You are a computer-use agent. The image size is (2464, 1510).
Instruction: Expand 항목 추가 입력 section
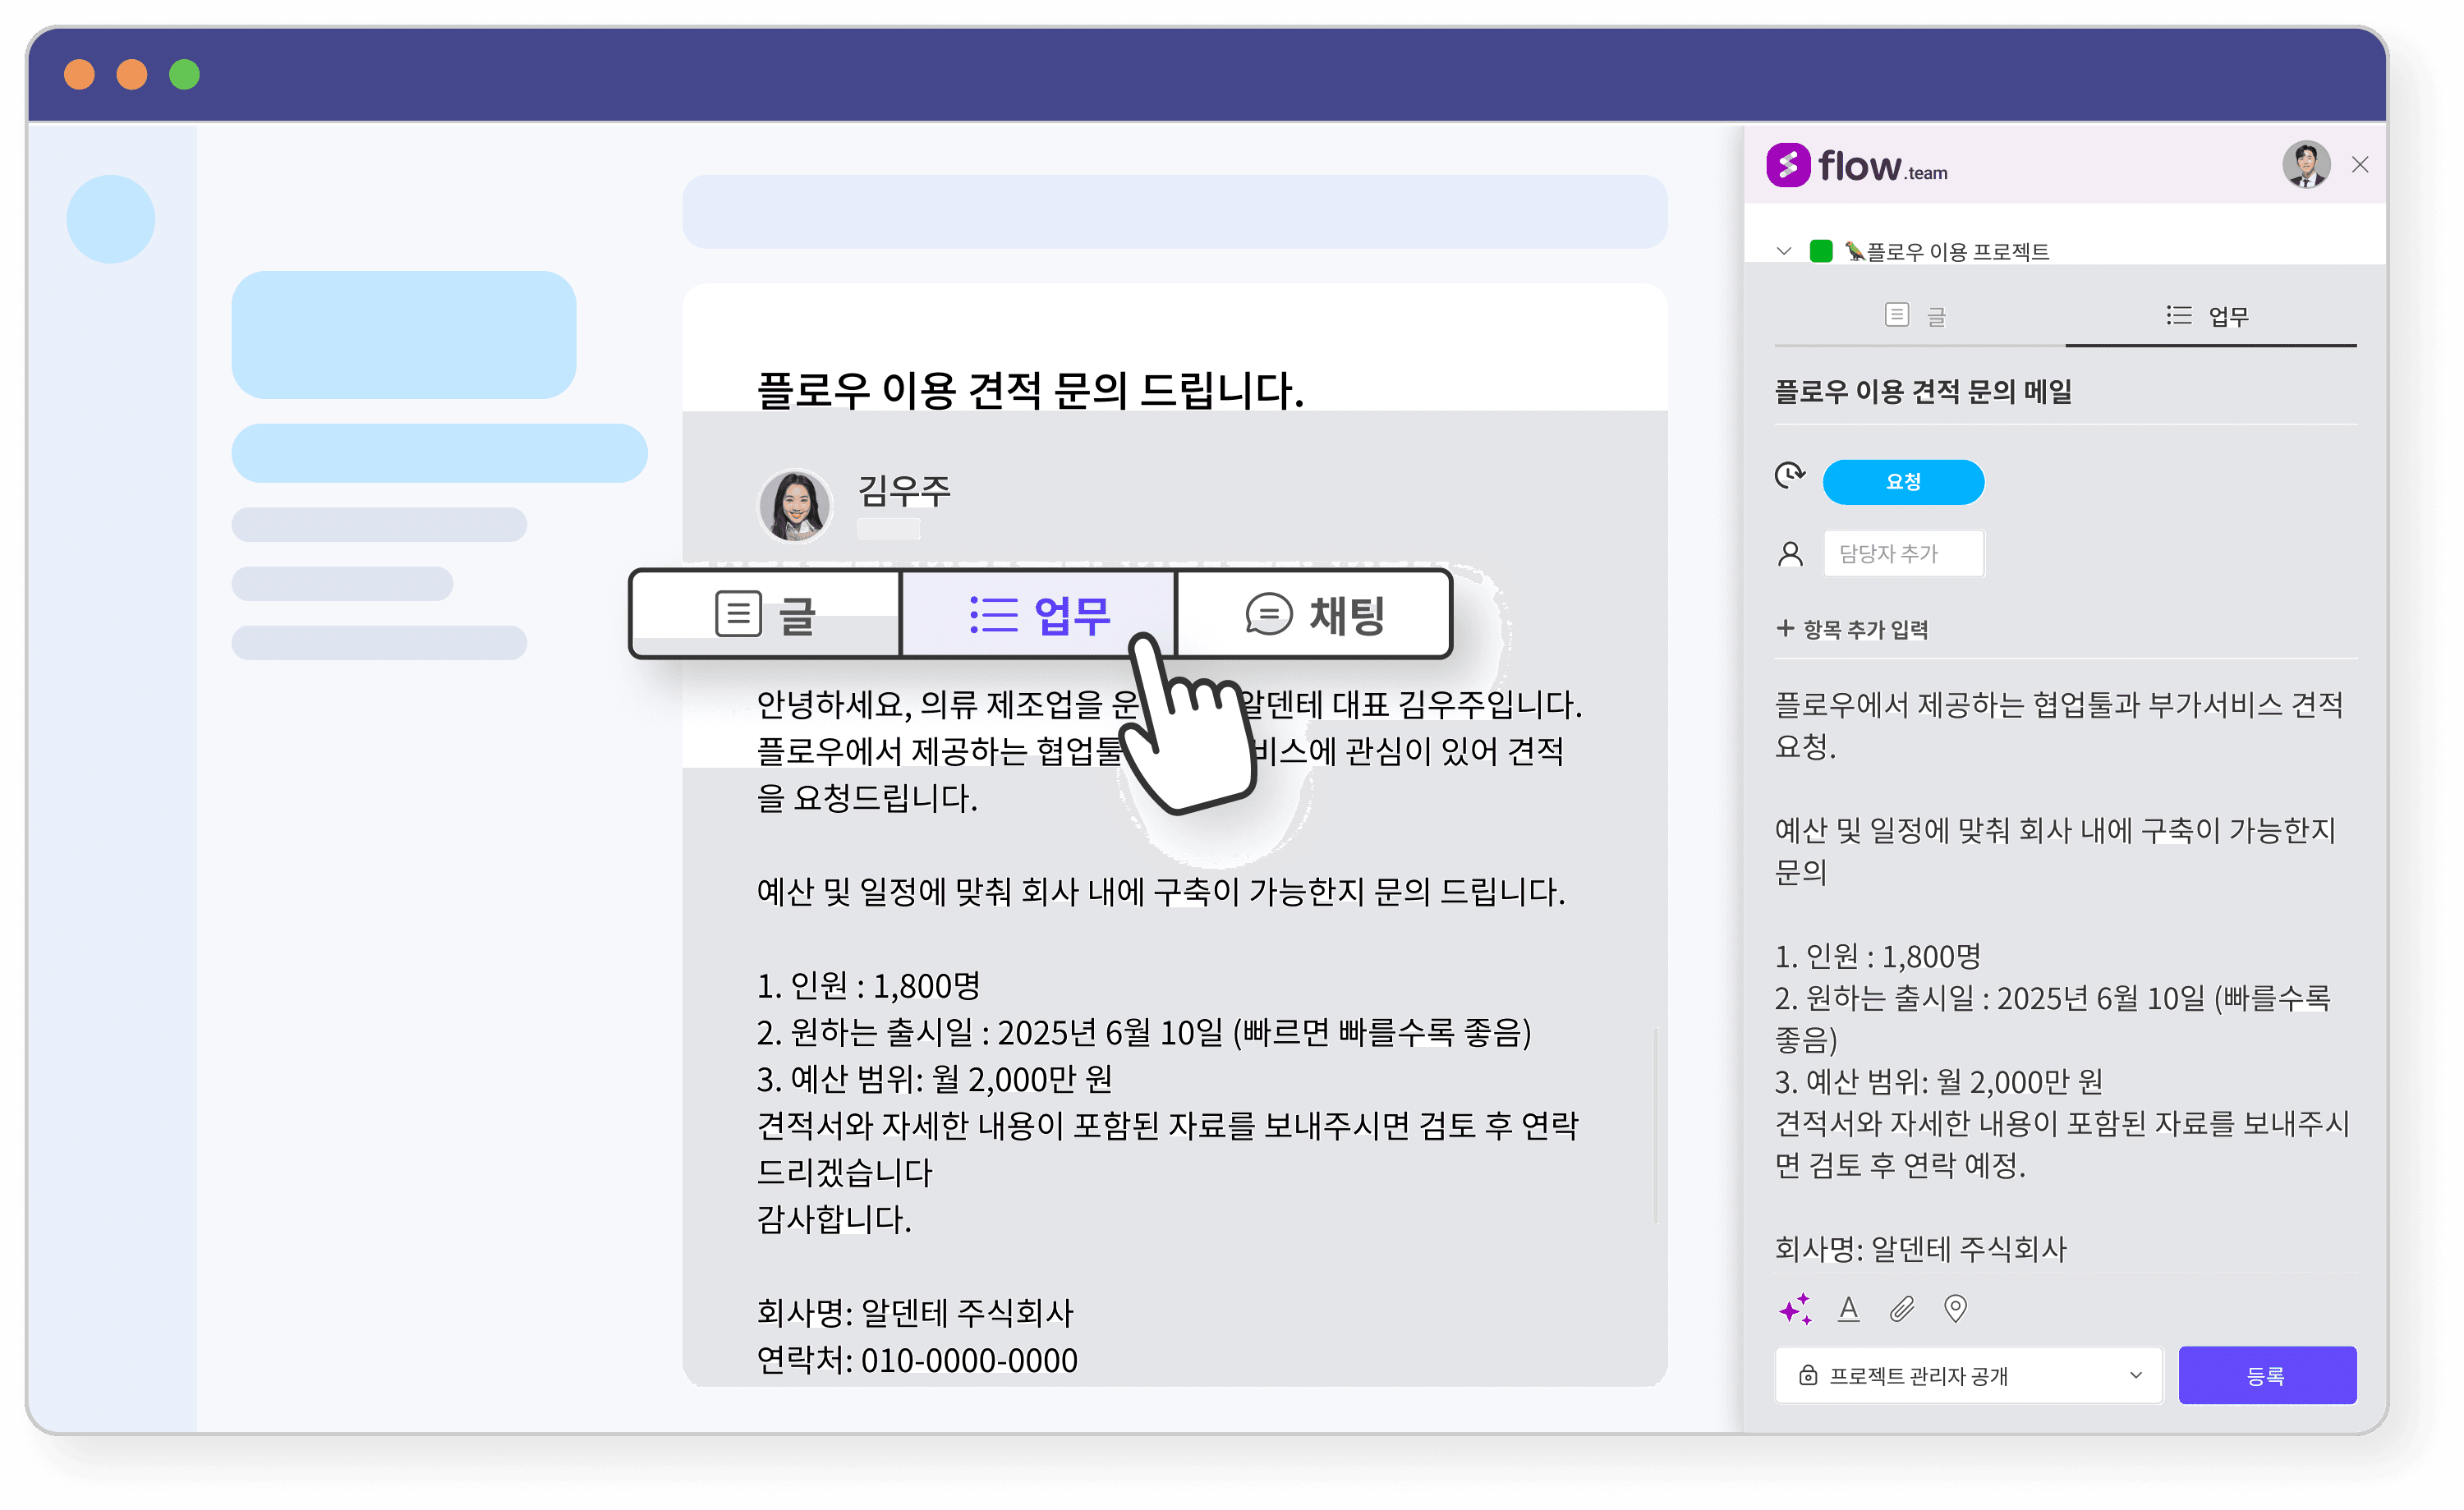[x=1851, y=629]
